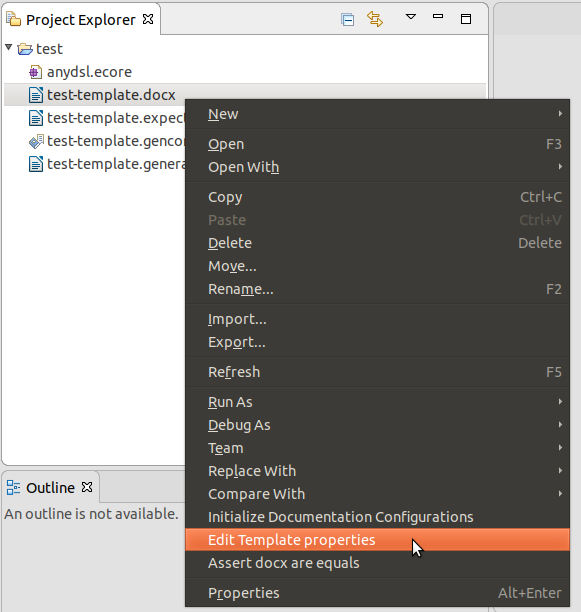Viewport: 581px width, 612px height.
Task: Select the Outline tab
Action: click(50, 488)
